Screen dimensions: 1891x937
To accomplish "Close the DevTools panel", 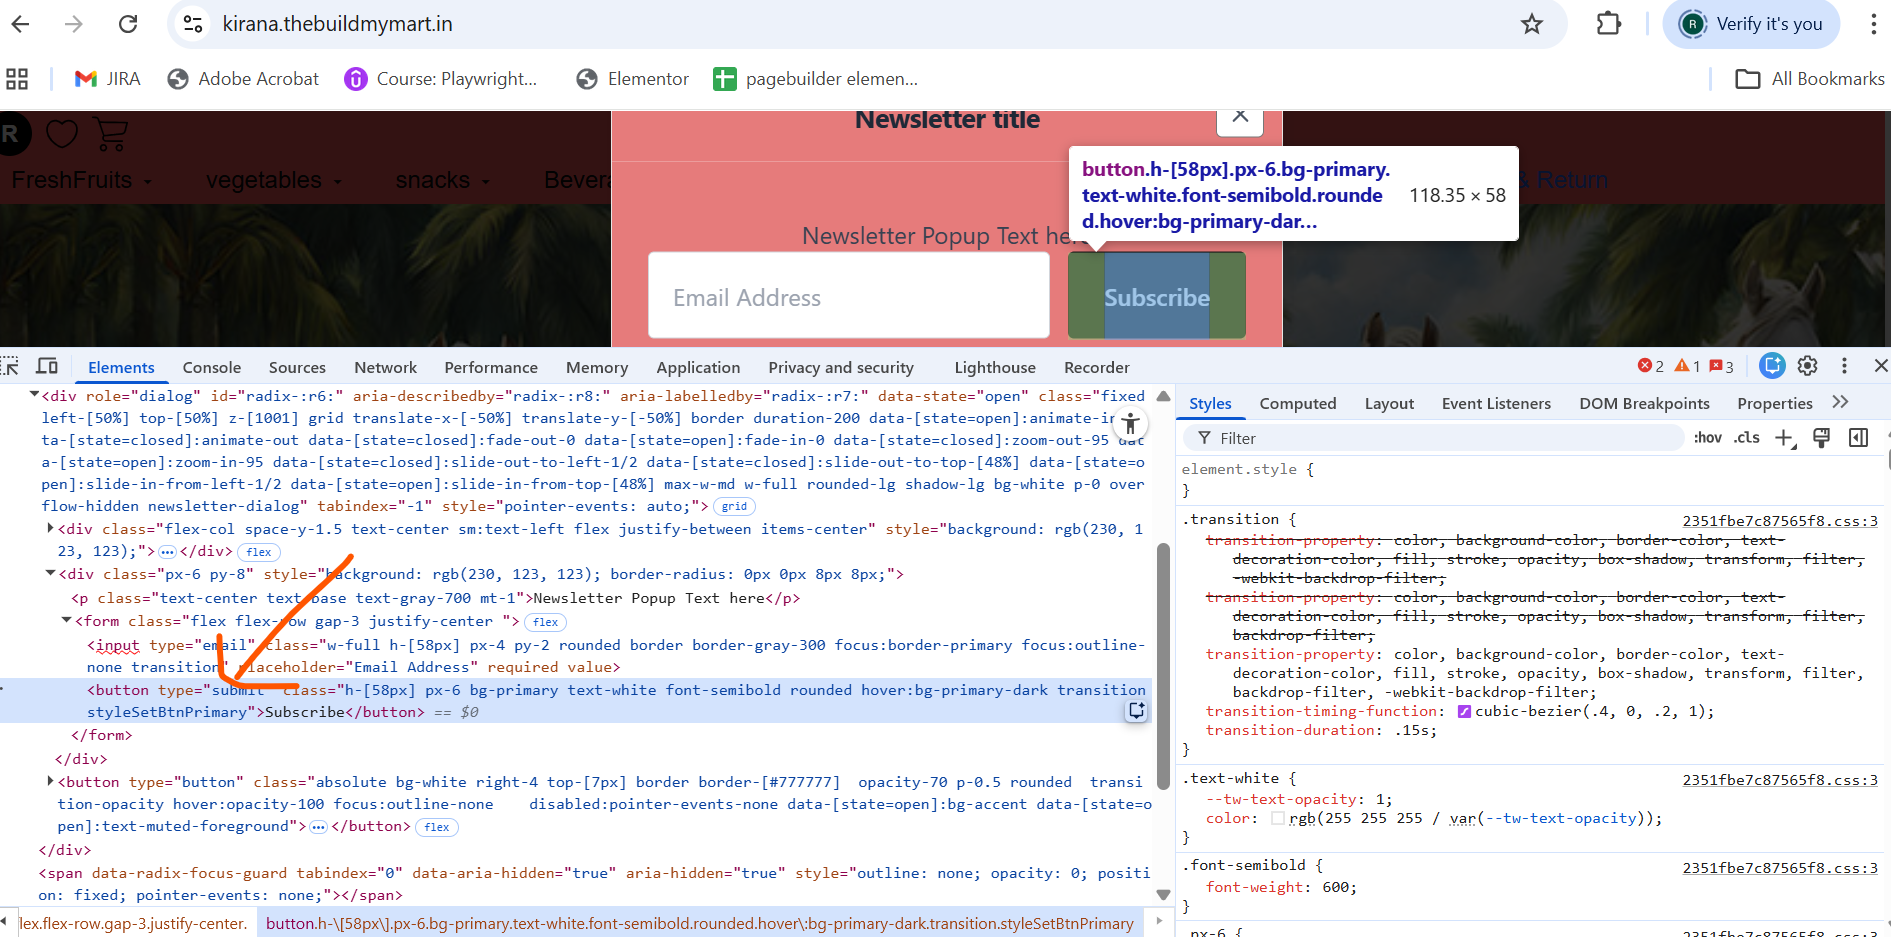I will click(x=1880, y=366).
